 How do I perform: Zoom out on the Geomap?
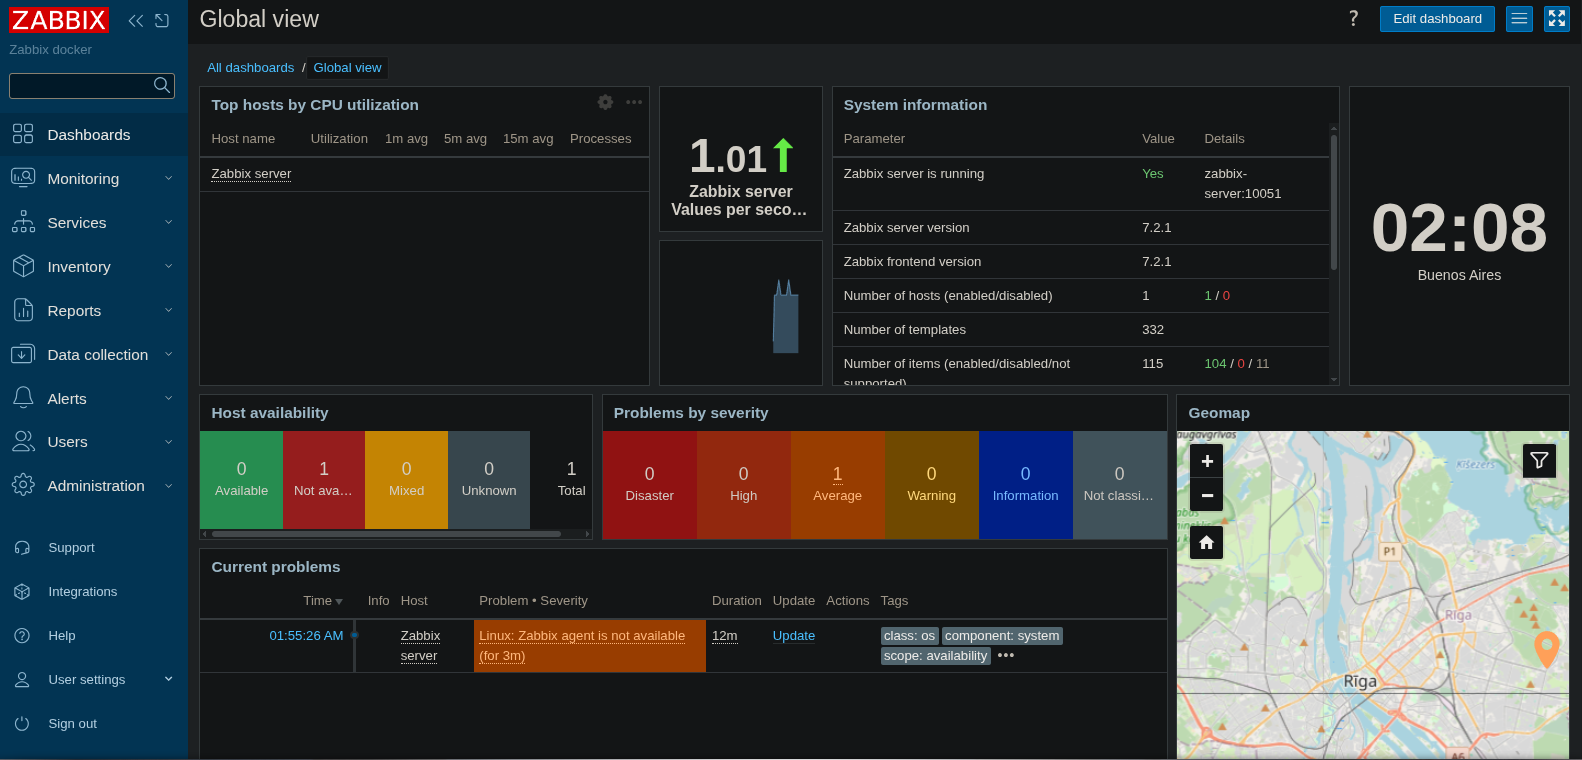point(1207,495)
